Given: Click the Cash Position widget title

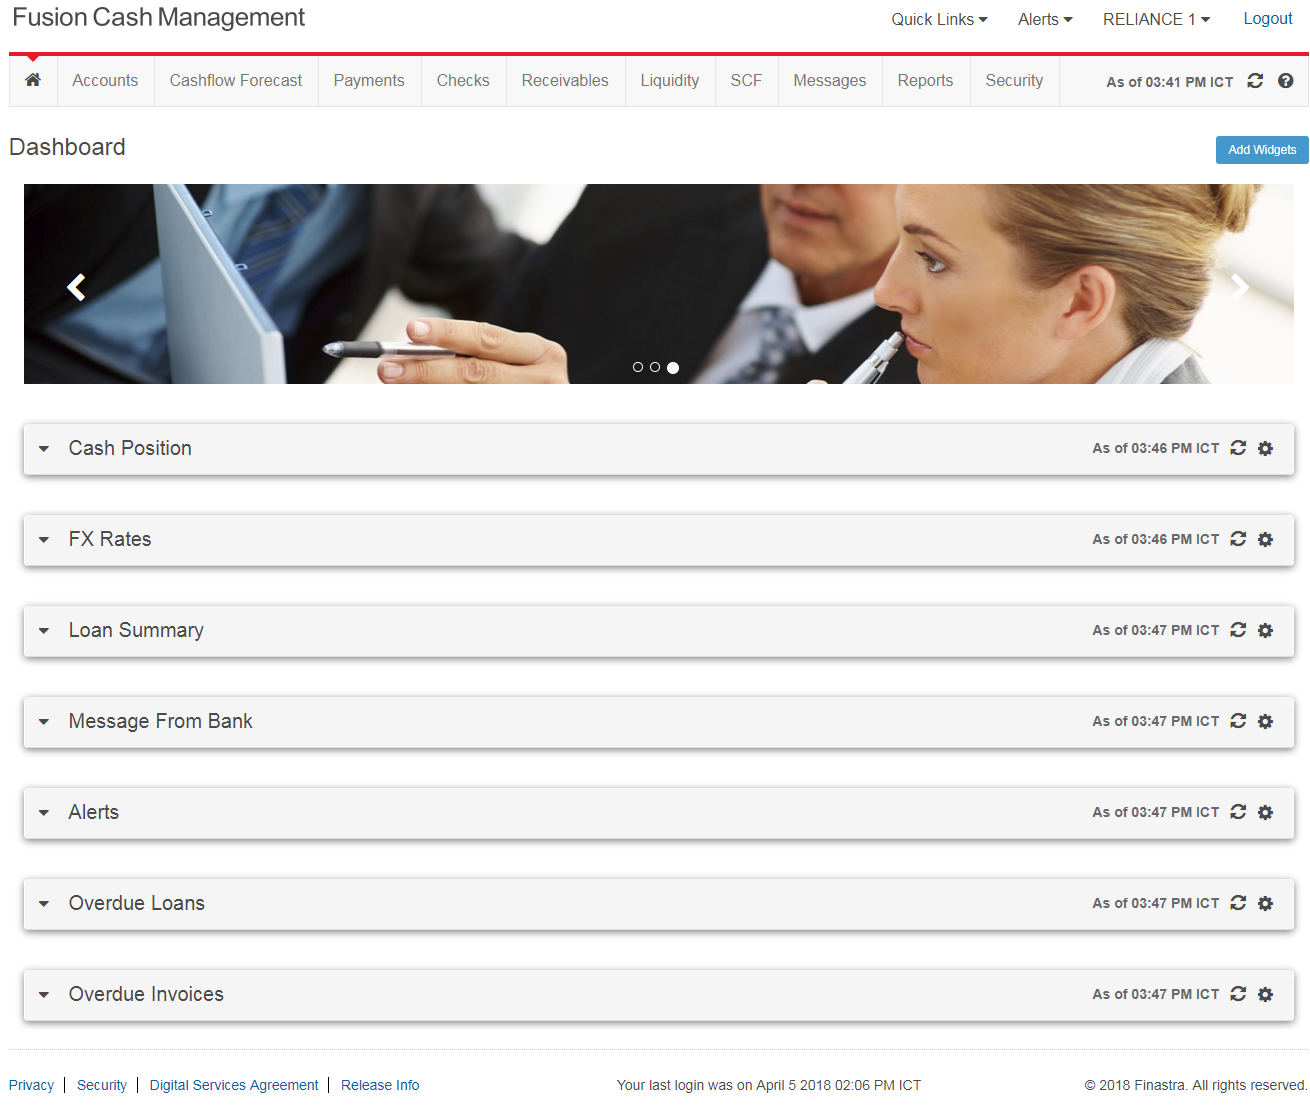Looking at the screenshot, I should click(130, 448).
